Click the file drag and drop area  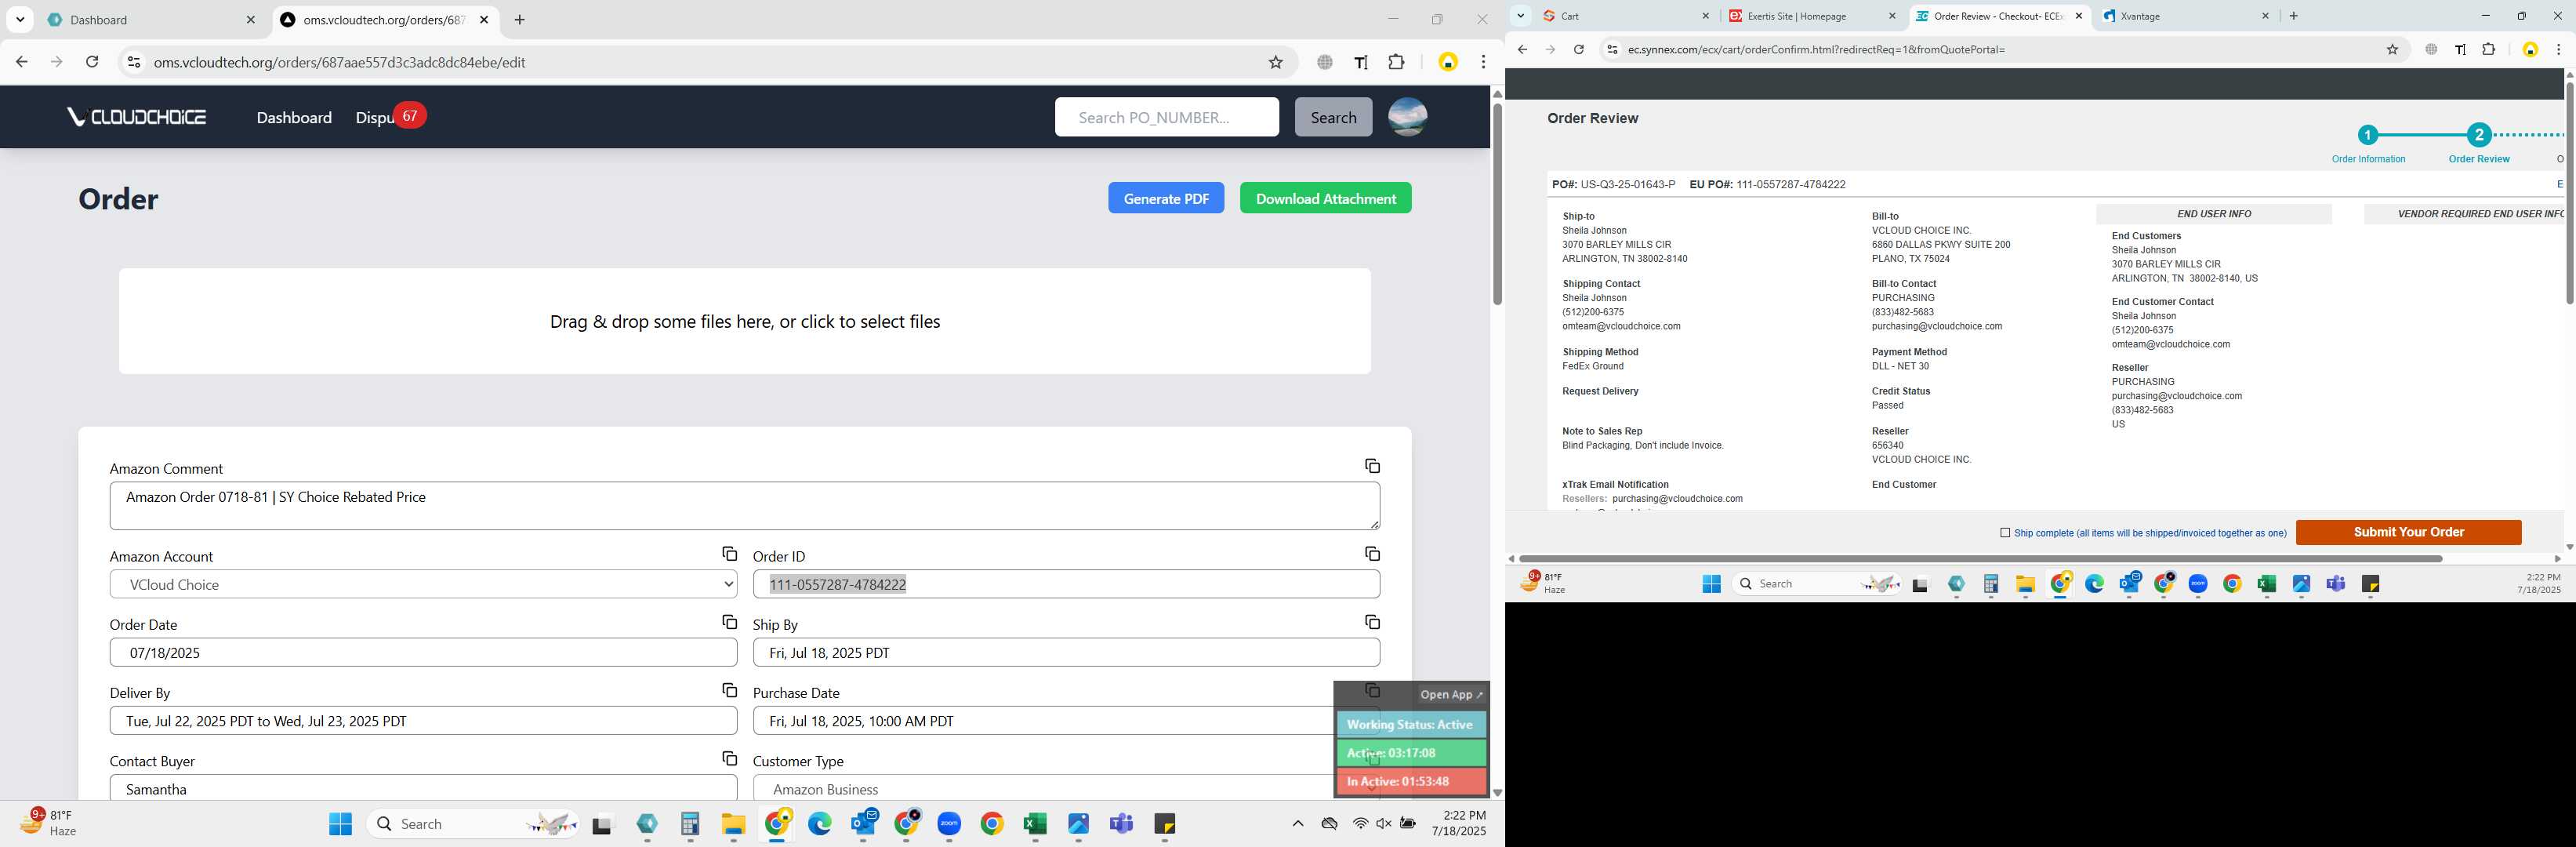click(x=745, y=321)
